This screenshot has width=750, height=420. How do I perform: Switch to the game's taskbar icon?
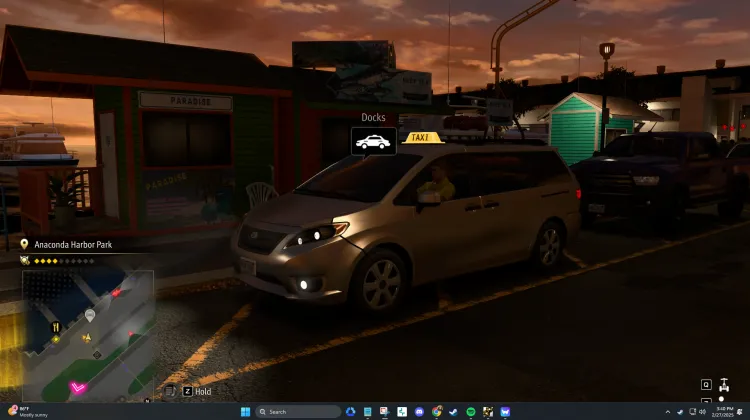[488, 412]
